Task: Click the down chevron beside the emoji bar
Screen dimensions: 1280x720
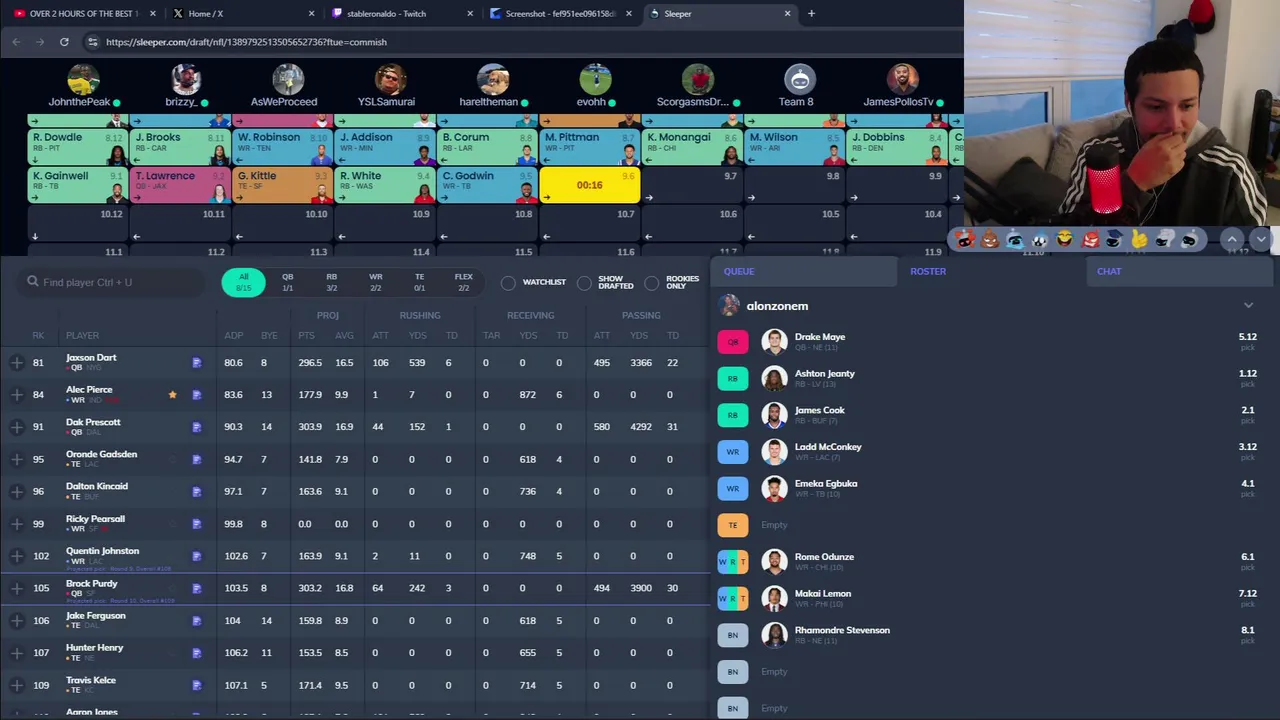Action: (1261, 240)
